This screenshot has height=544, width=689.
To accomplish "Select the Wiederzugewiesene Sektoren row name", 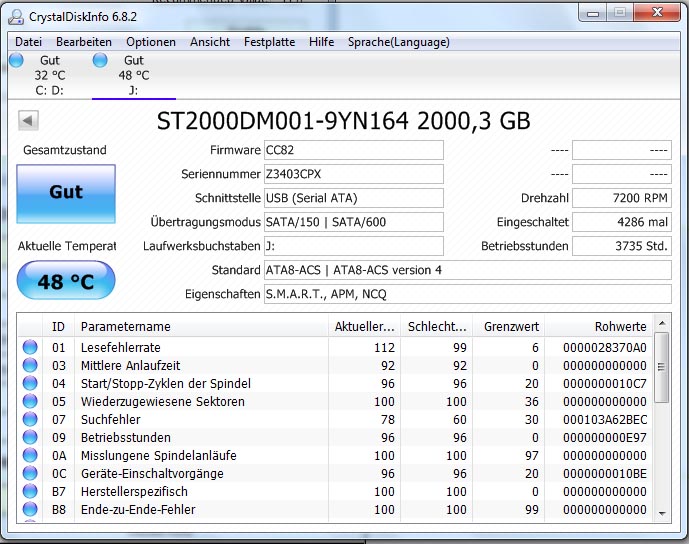I will [163, 402].
